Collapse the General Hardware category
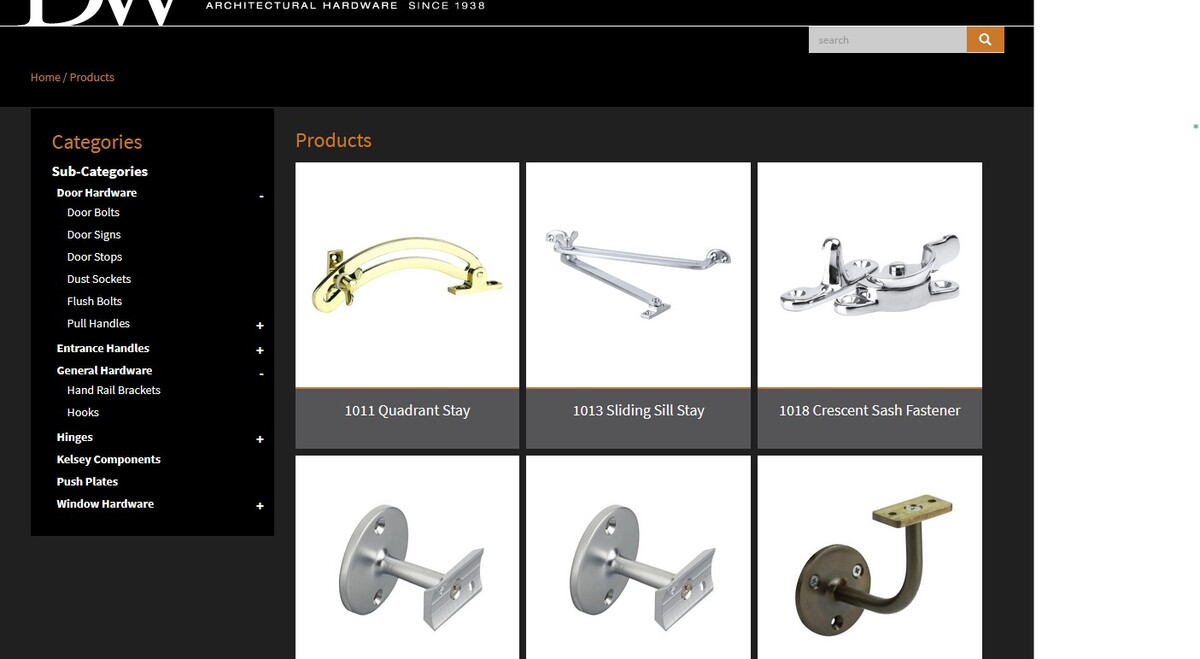This screenshot has width=1200, height=659. (x=261, y=374)
